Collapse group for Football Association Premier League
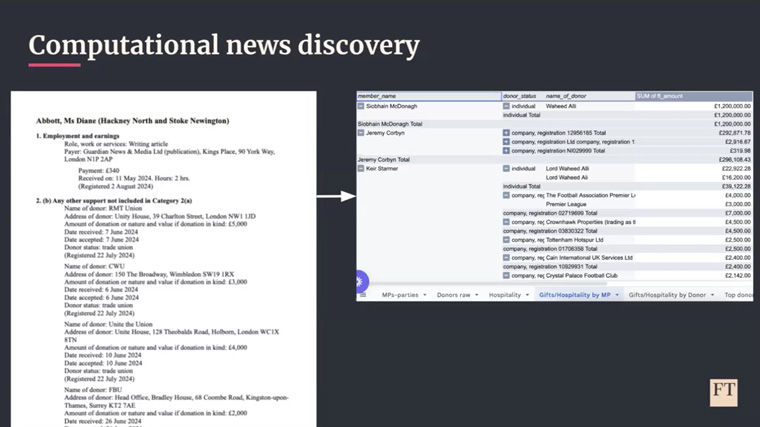Viewport: 760px width, 427px height. pyautogui.click(x=506, y=195)
